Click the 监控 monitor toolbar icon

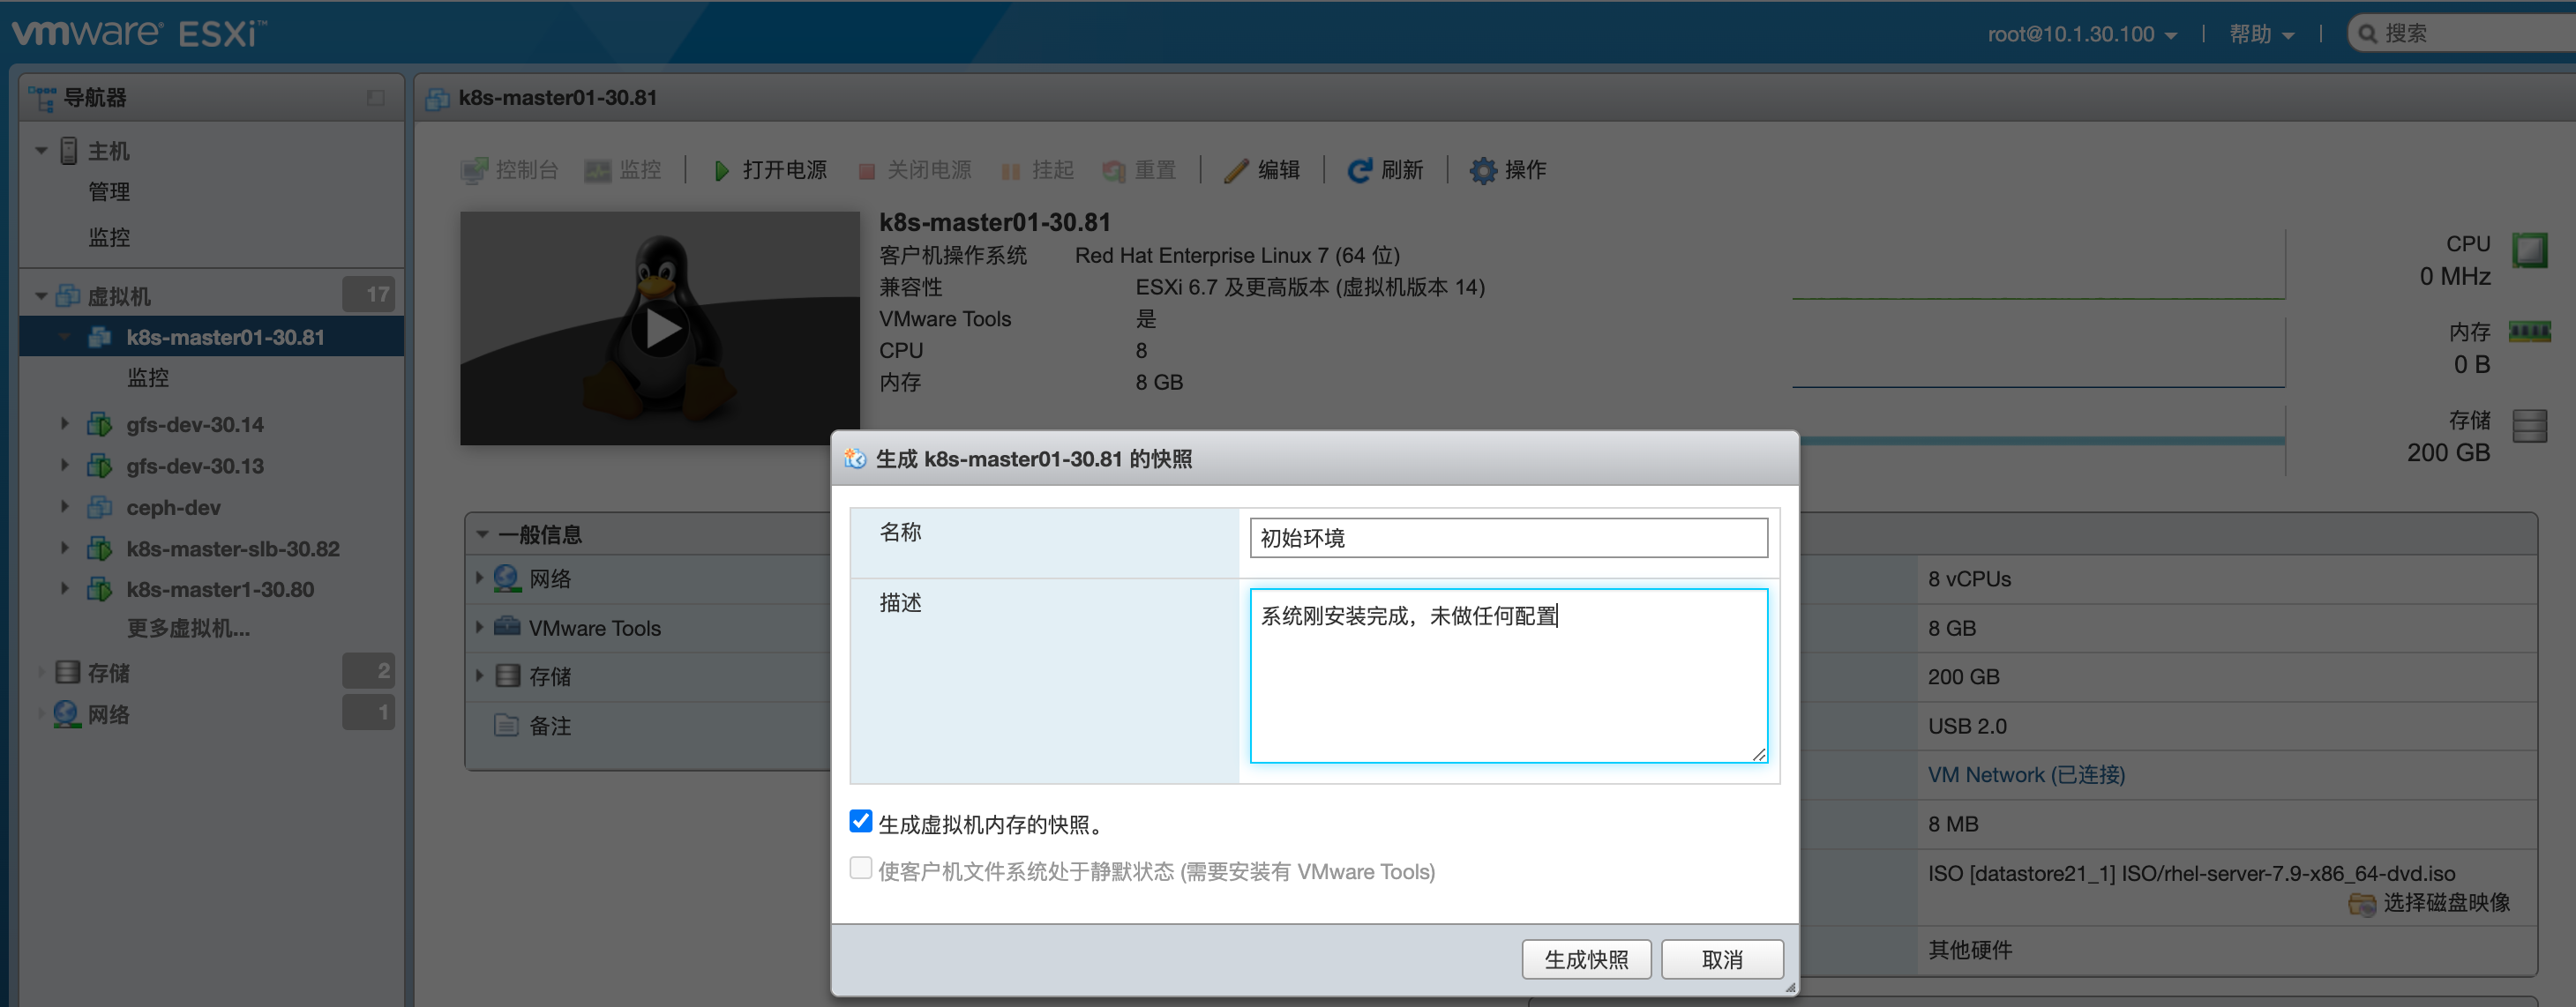click(597, 170)
